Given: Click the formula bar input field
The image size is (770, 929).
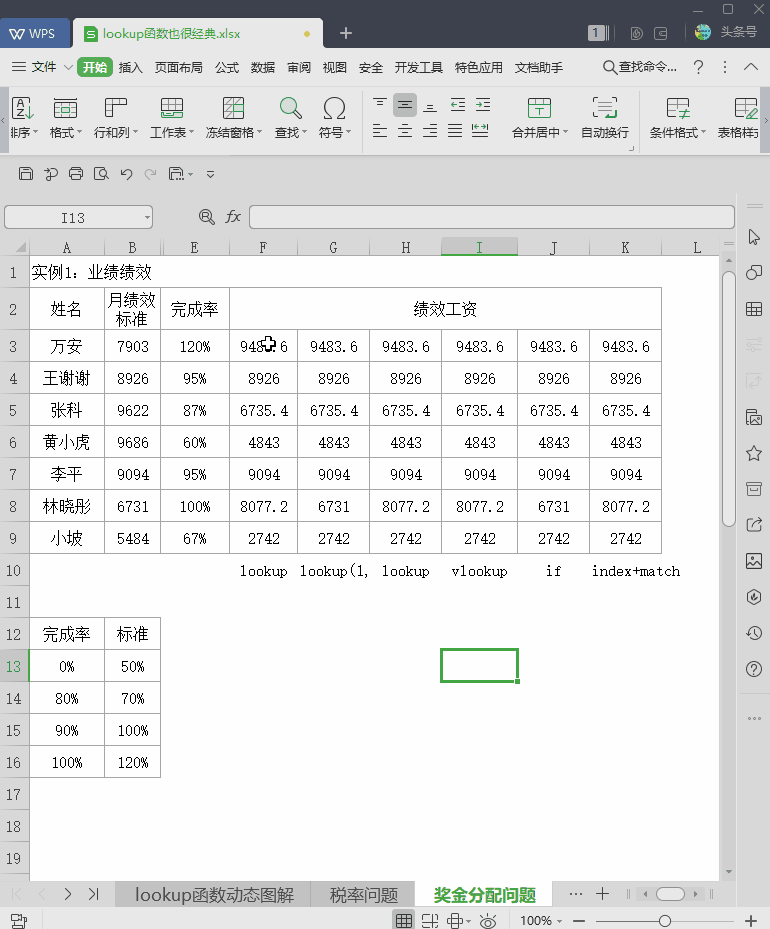Looking at the screenshot, I should (492, 217).
